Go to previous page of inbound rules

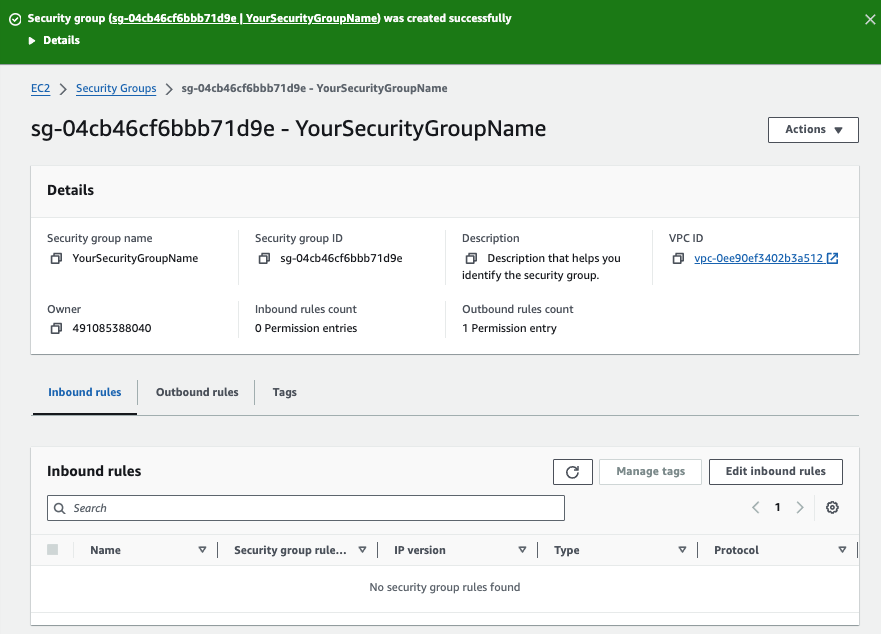[x=756, y=508]
